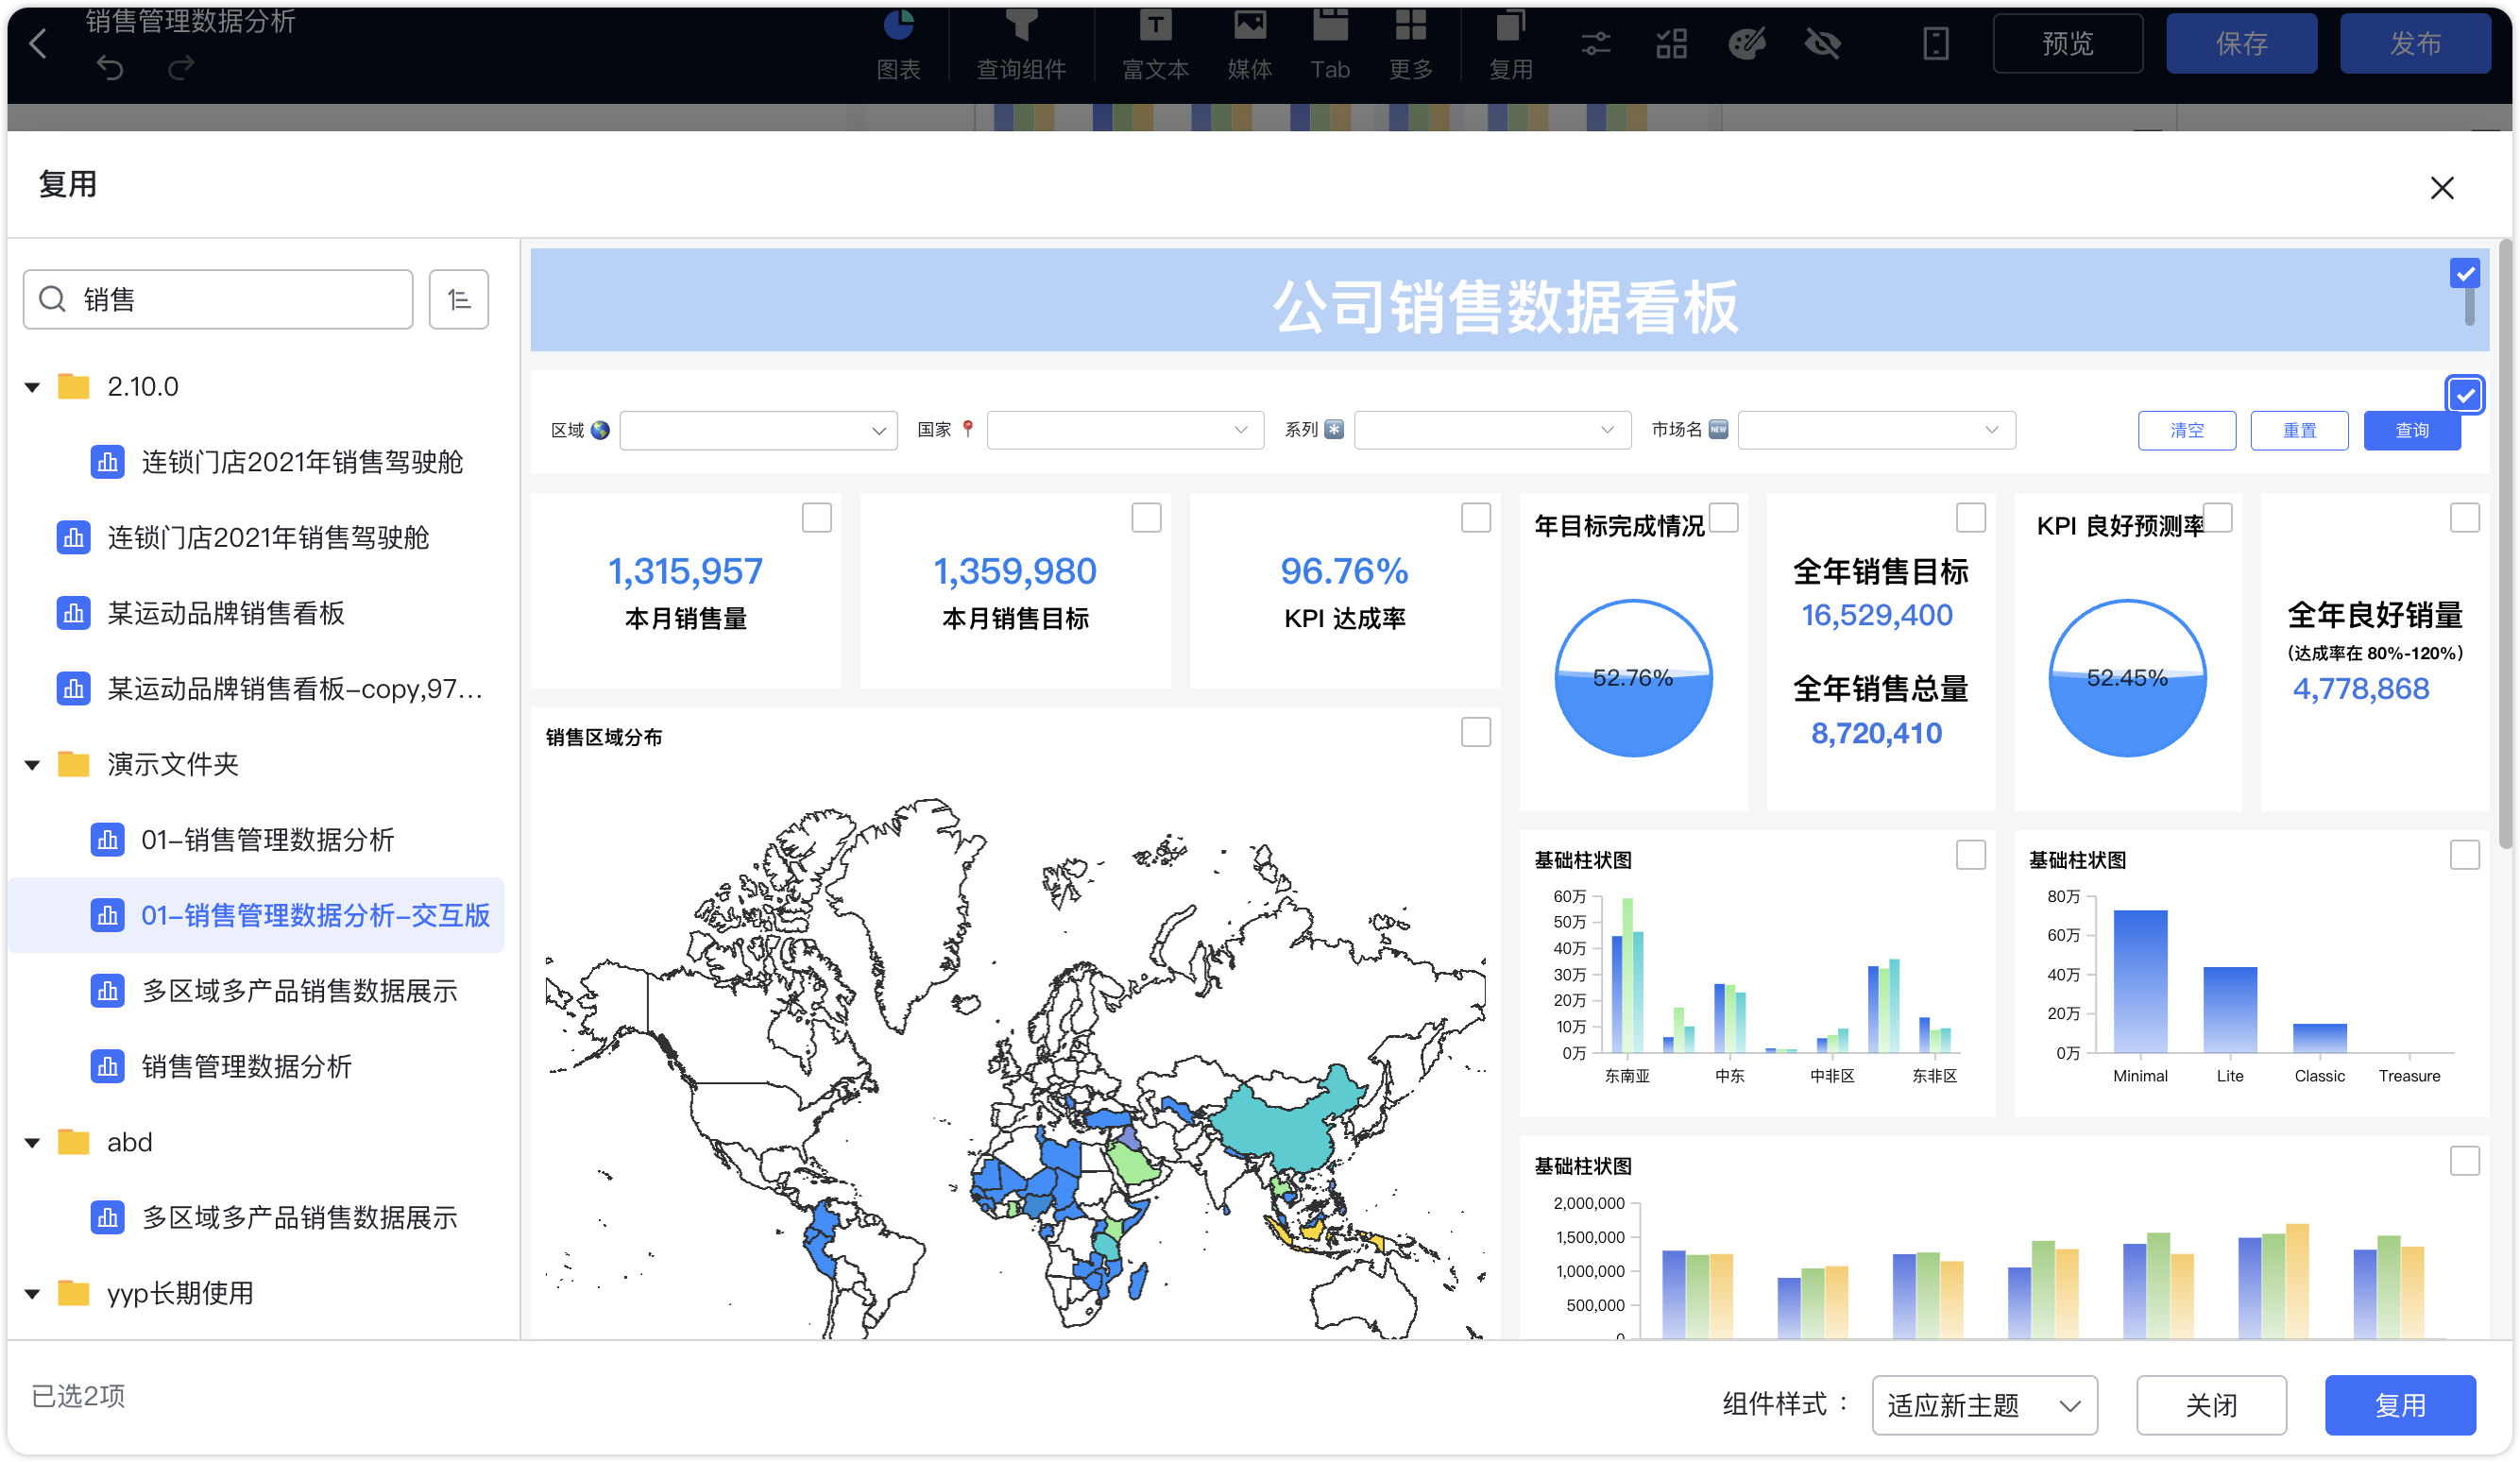Uncheck the 公司销售数据看板 title component

click(x=2464, y=273)
